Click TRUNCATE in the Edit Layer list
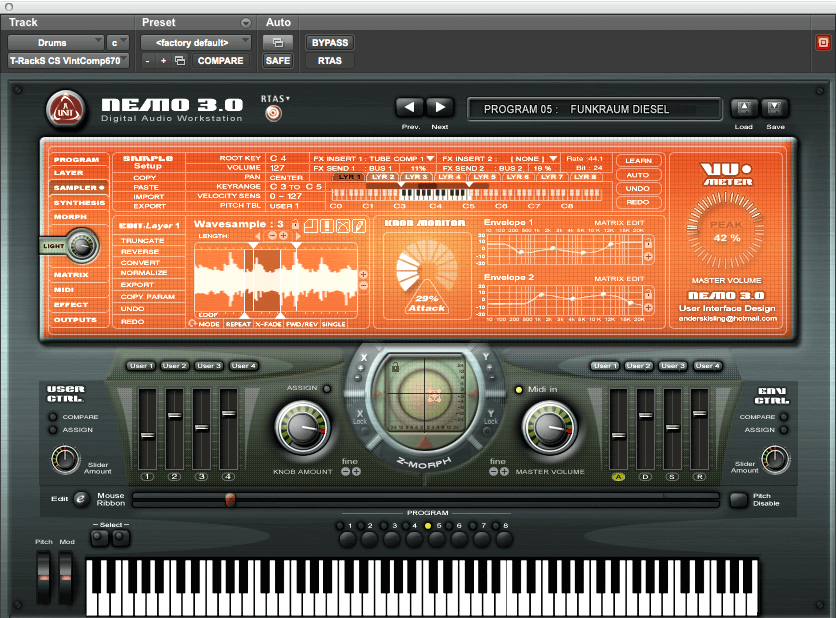Screen dimensions: 836x618 (142, 240)
